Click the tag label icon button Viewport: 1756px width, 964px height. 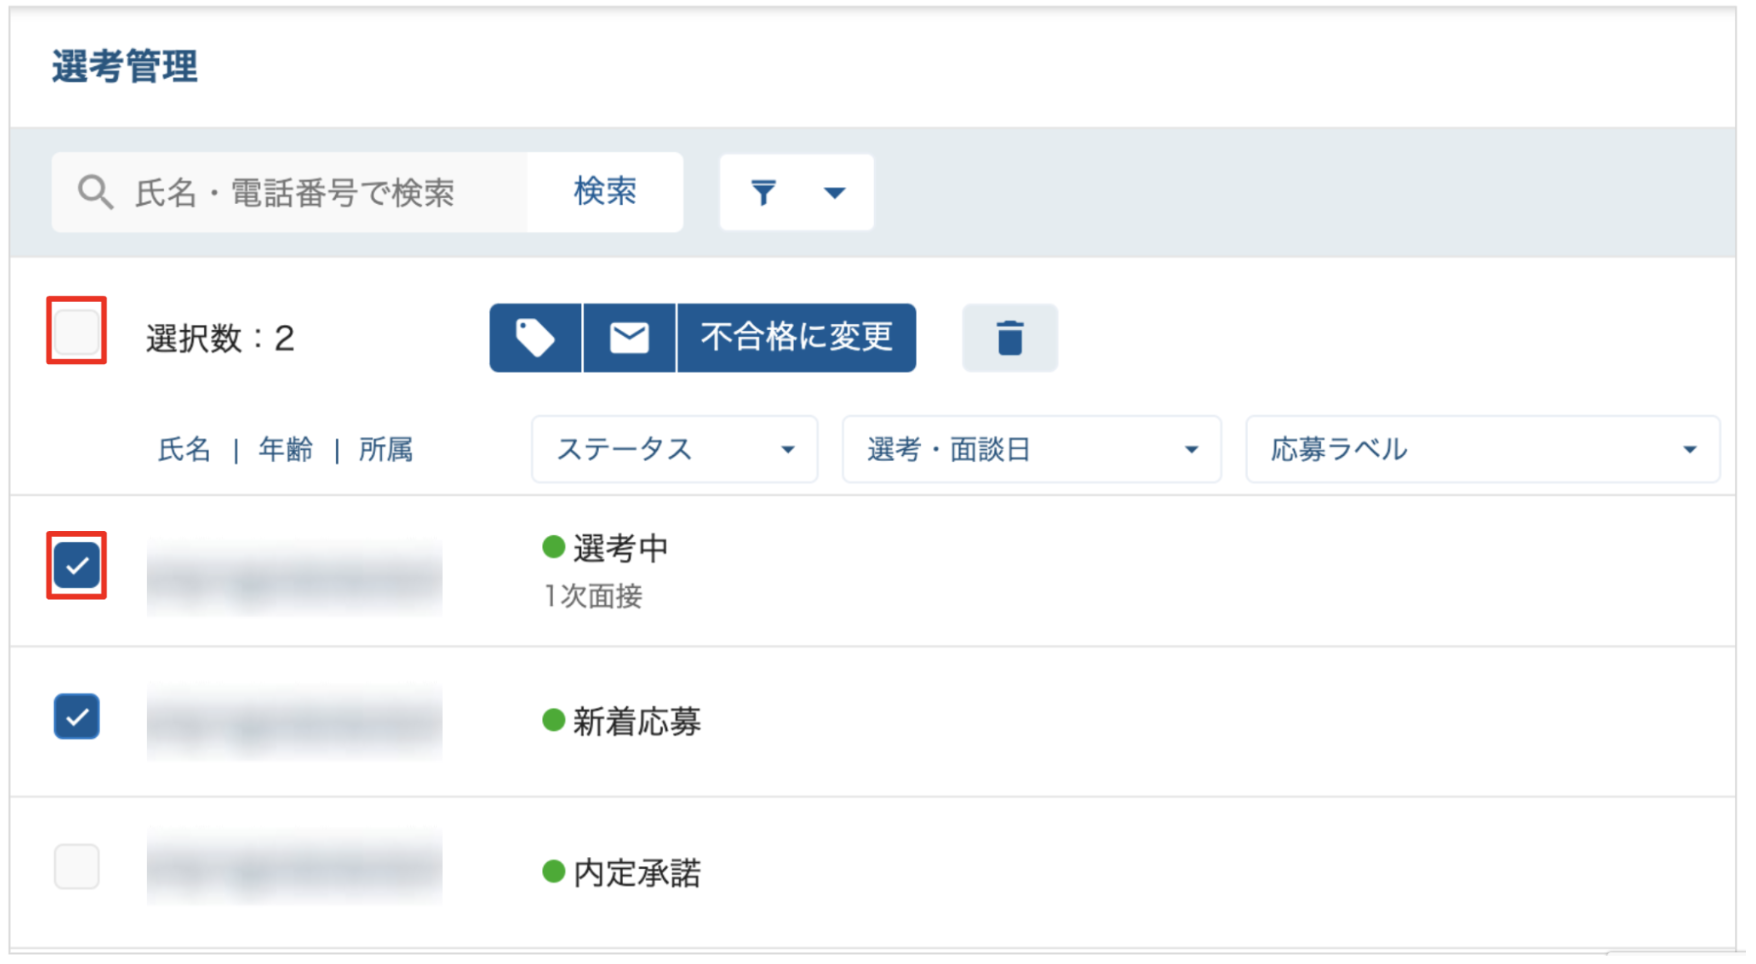tap(535, 338)
